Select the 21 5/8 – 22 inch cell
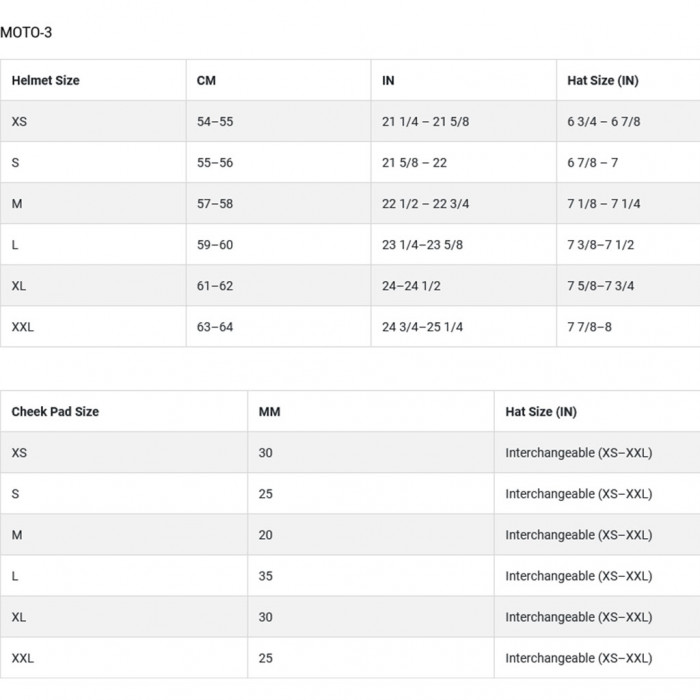This screenshot has height=700, width=700. tap(414, 163)
